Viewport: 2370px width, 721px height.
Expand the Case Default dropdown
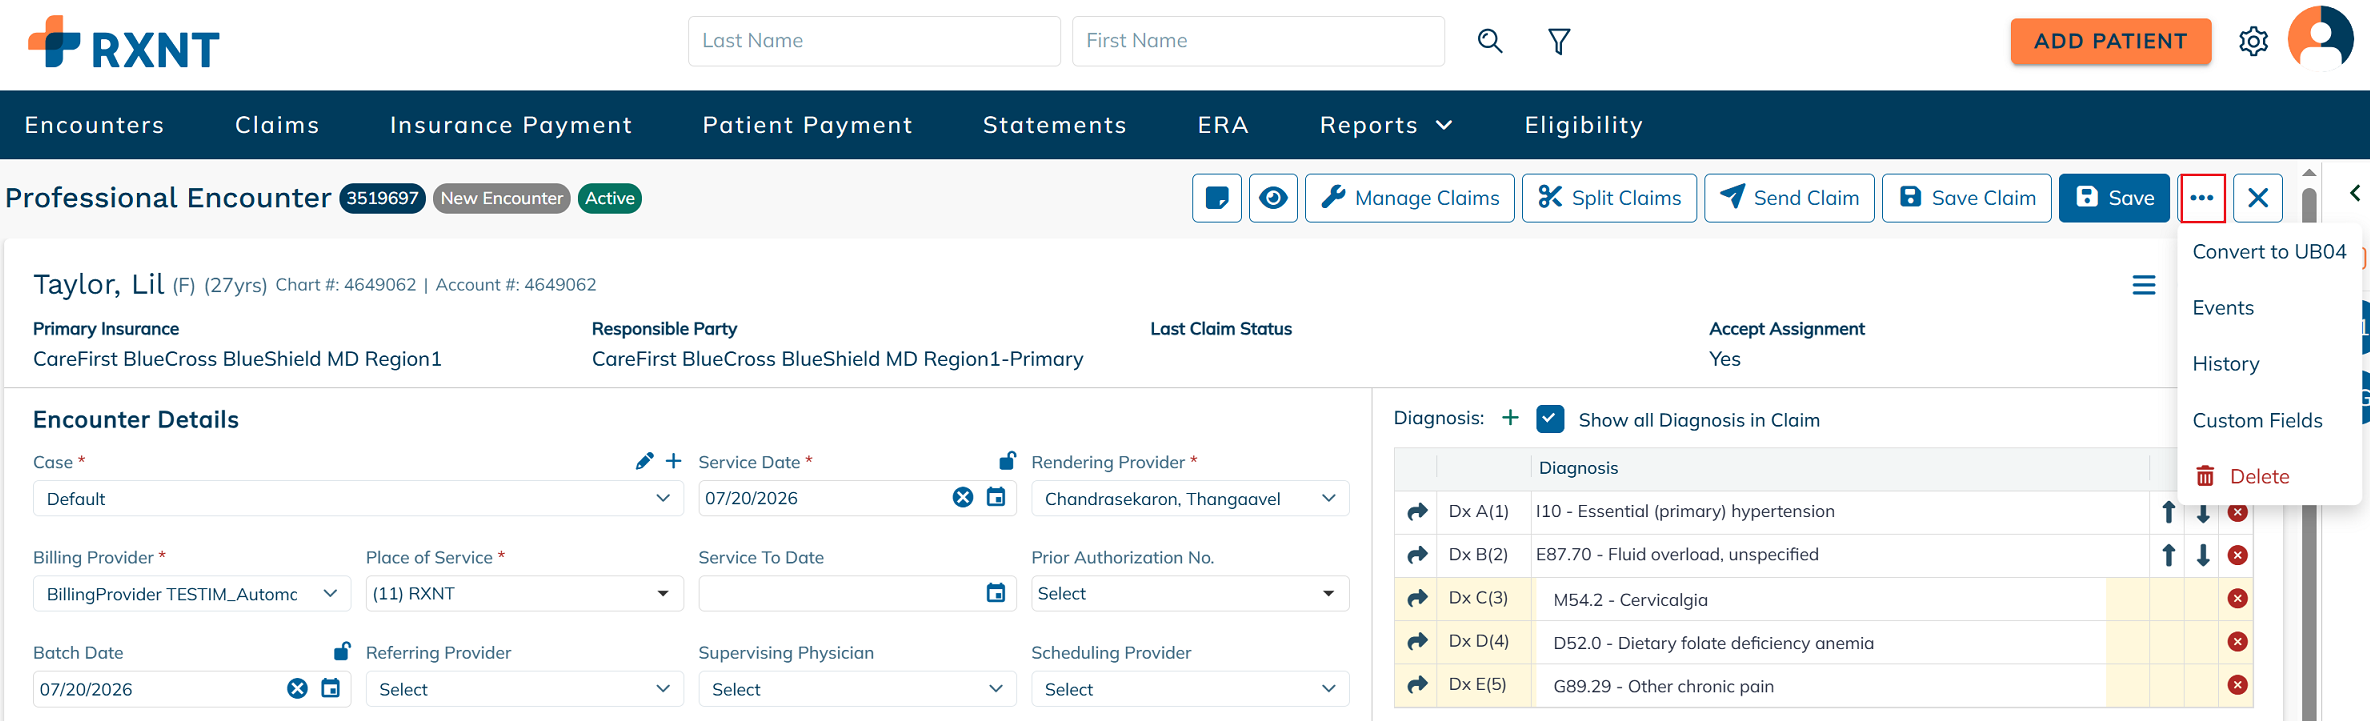pyautogui.click(x=358, y=498)
